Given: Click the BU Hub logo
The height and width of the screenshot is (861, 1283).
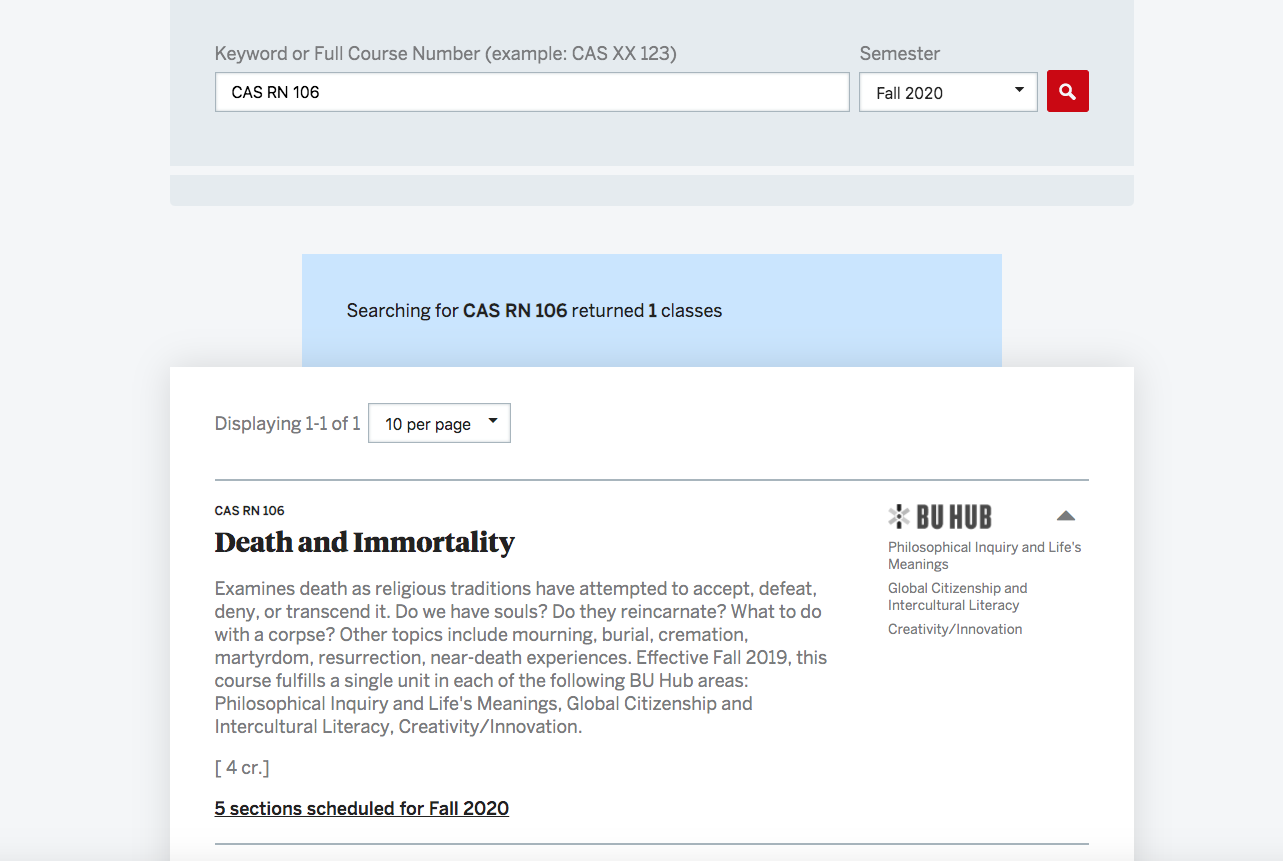Looking at the screenshot, I should [x=940, y=517].
